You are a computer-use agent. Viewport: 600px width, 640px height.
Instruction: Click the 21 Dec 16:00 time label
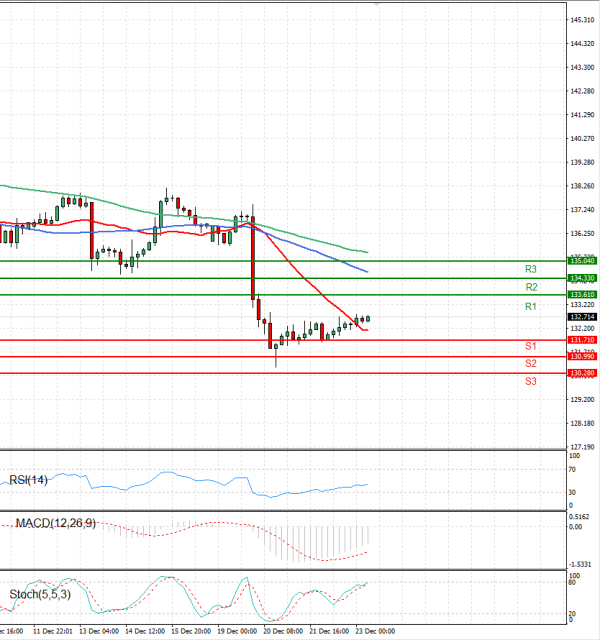(x=329, y=631)
